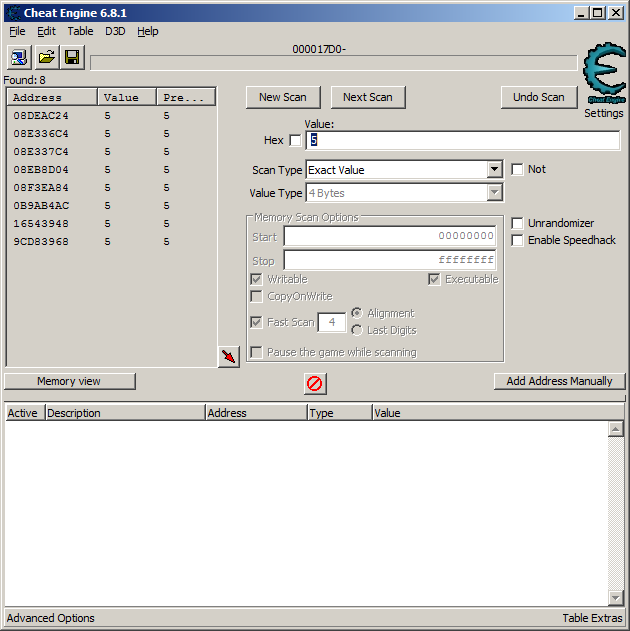Select address 08E337C4 in results
Image resolution: width=630 pixels, height=631 pixels.
click(41, 152)
